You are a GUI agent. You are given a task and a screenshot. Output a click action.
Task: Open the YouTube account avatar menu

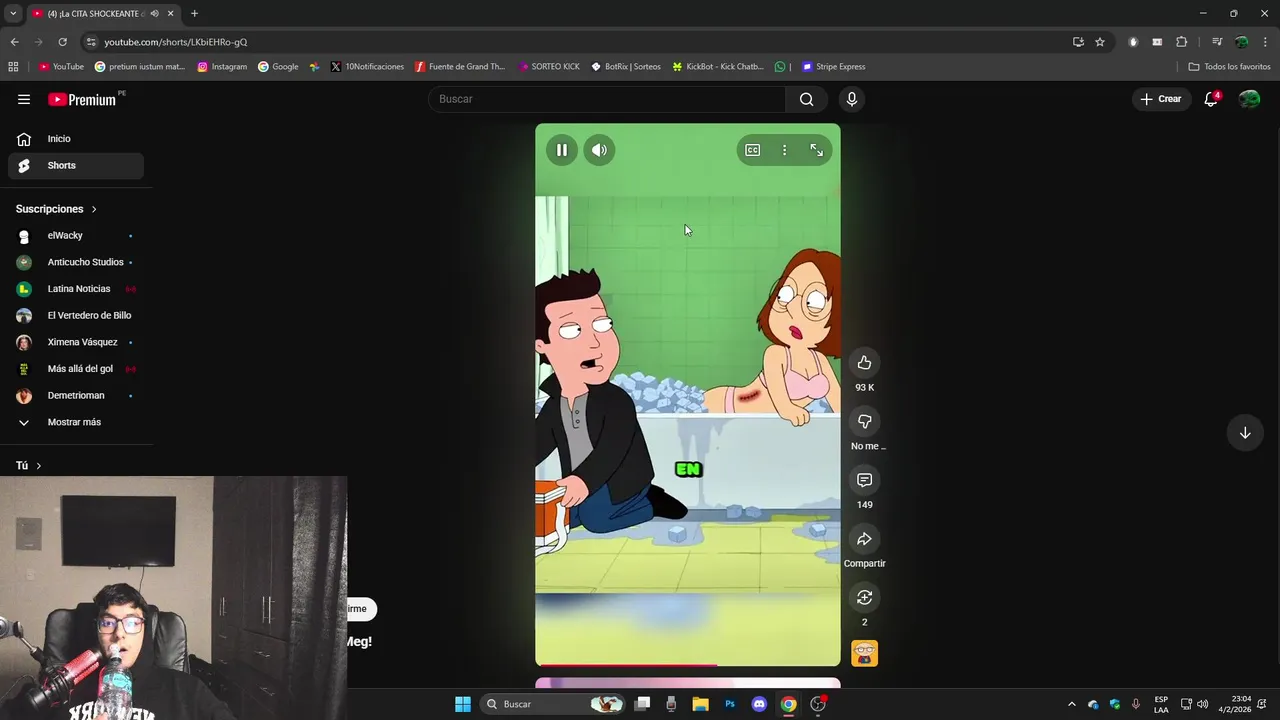(x=1249, y=99)
